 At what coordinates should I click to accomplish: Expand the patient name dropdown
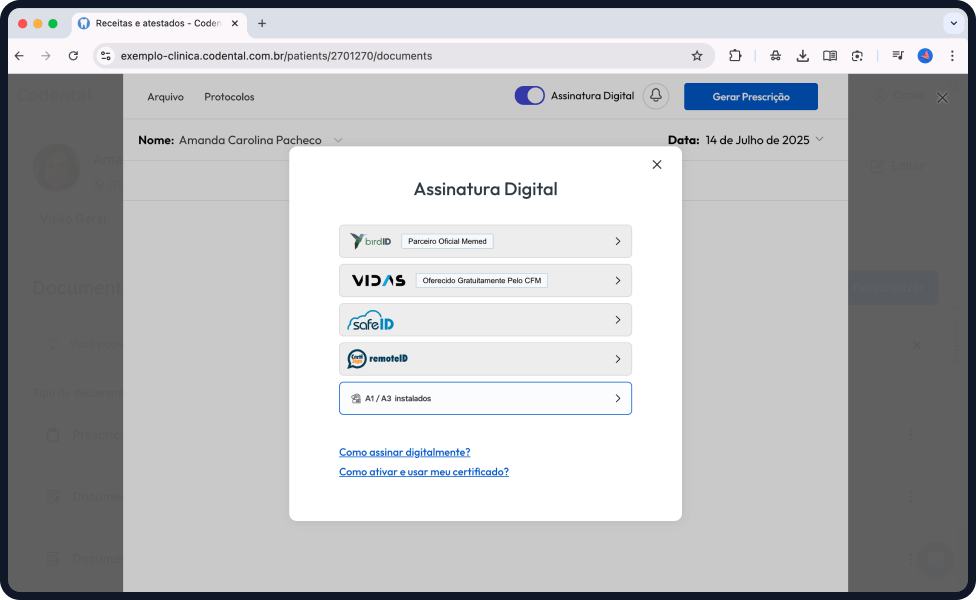338,140
